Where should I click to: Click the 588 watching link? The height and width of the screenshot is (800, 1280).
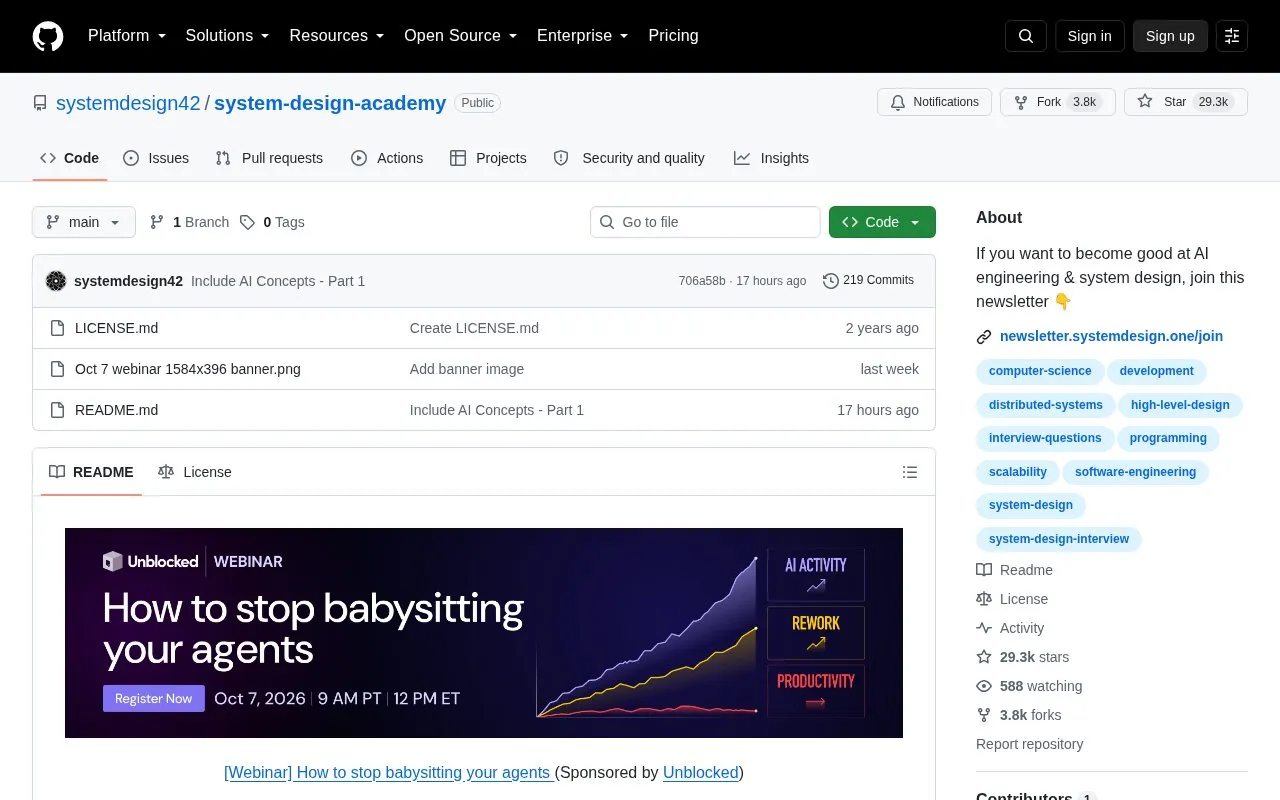[x=1029, y=686]
